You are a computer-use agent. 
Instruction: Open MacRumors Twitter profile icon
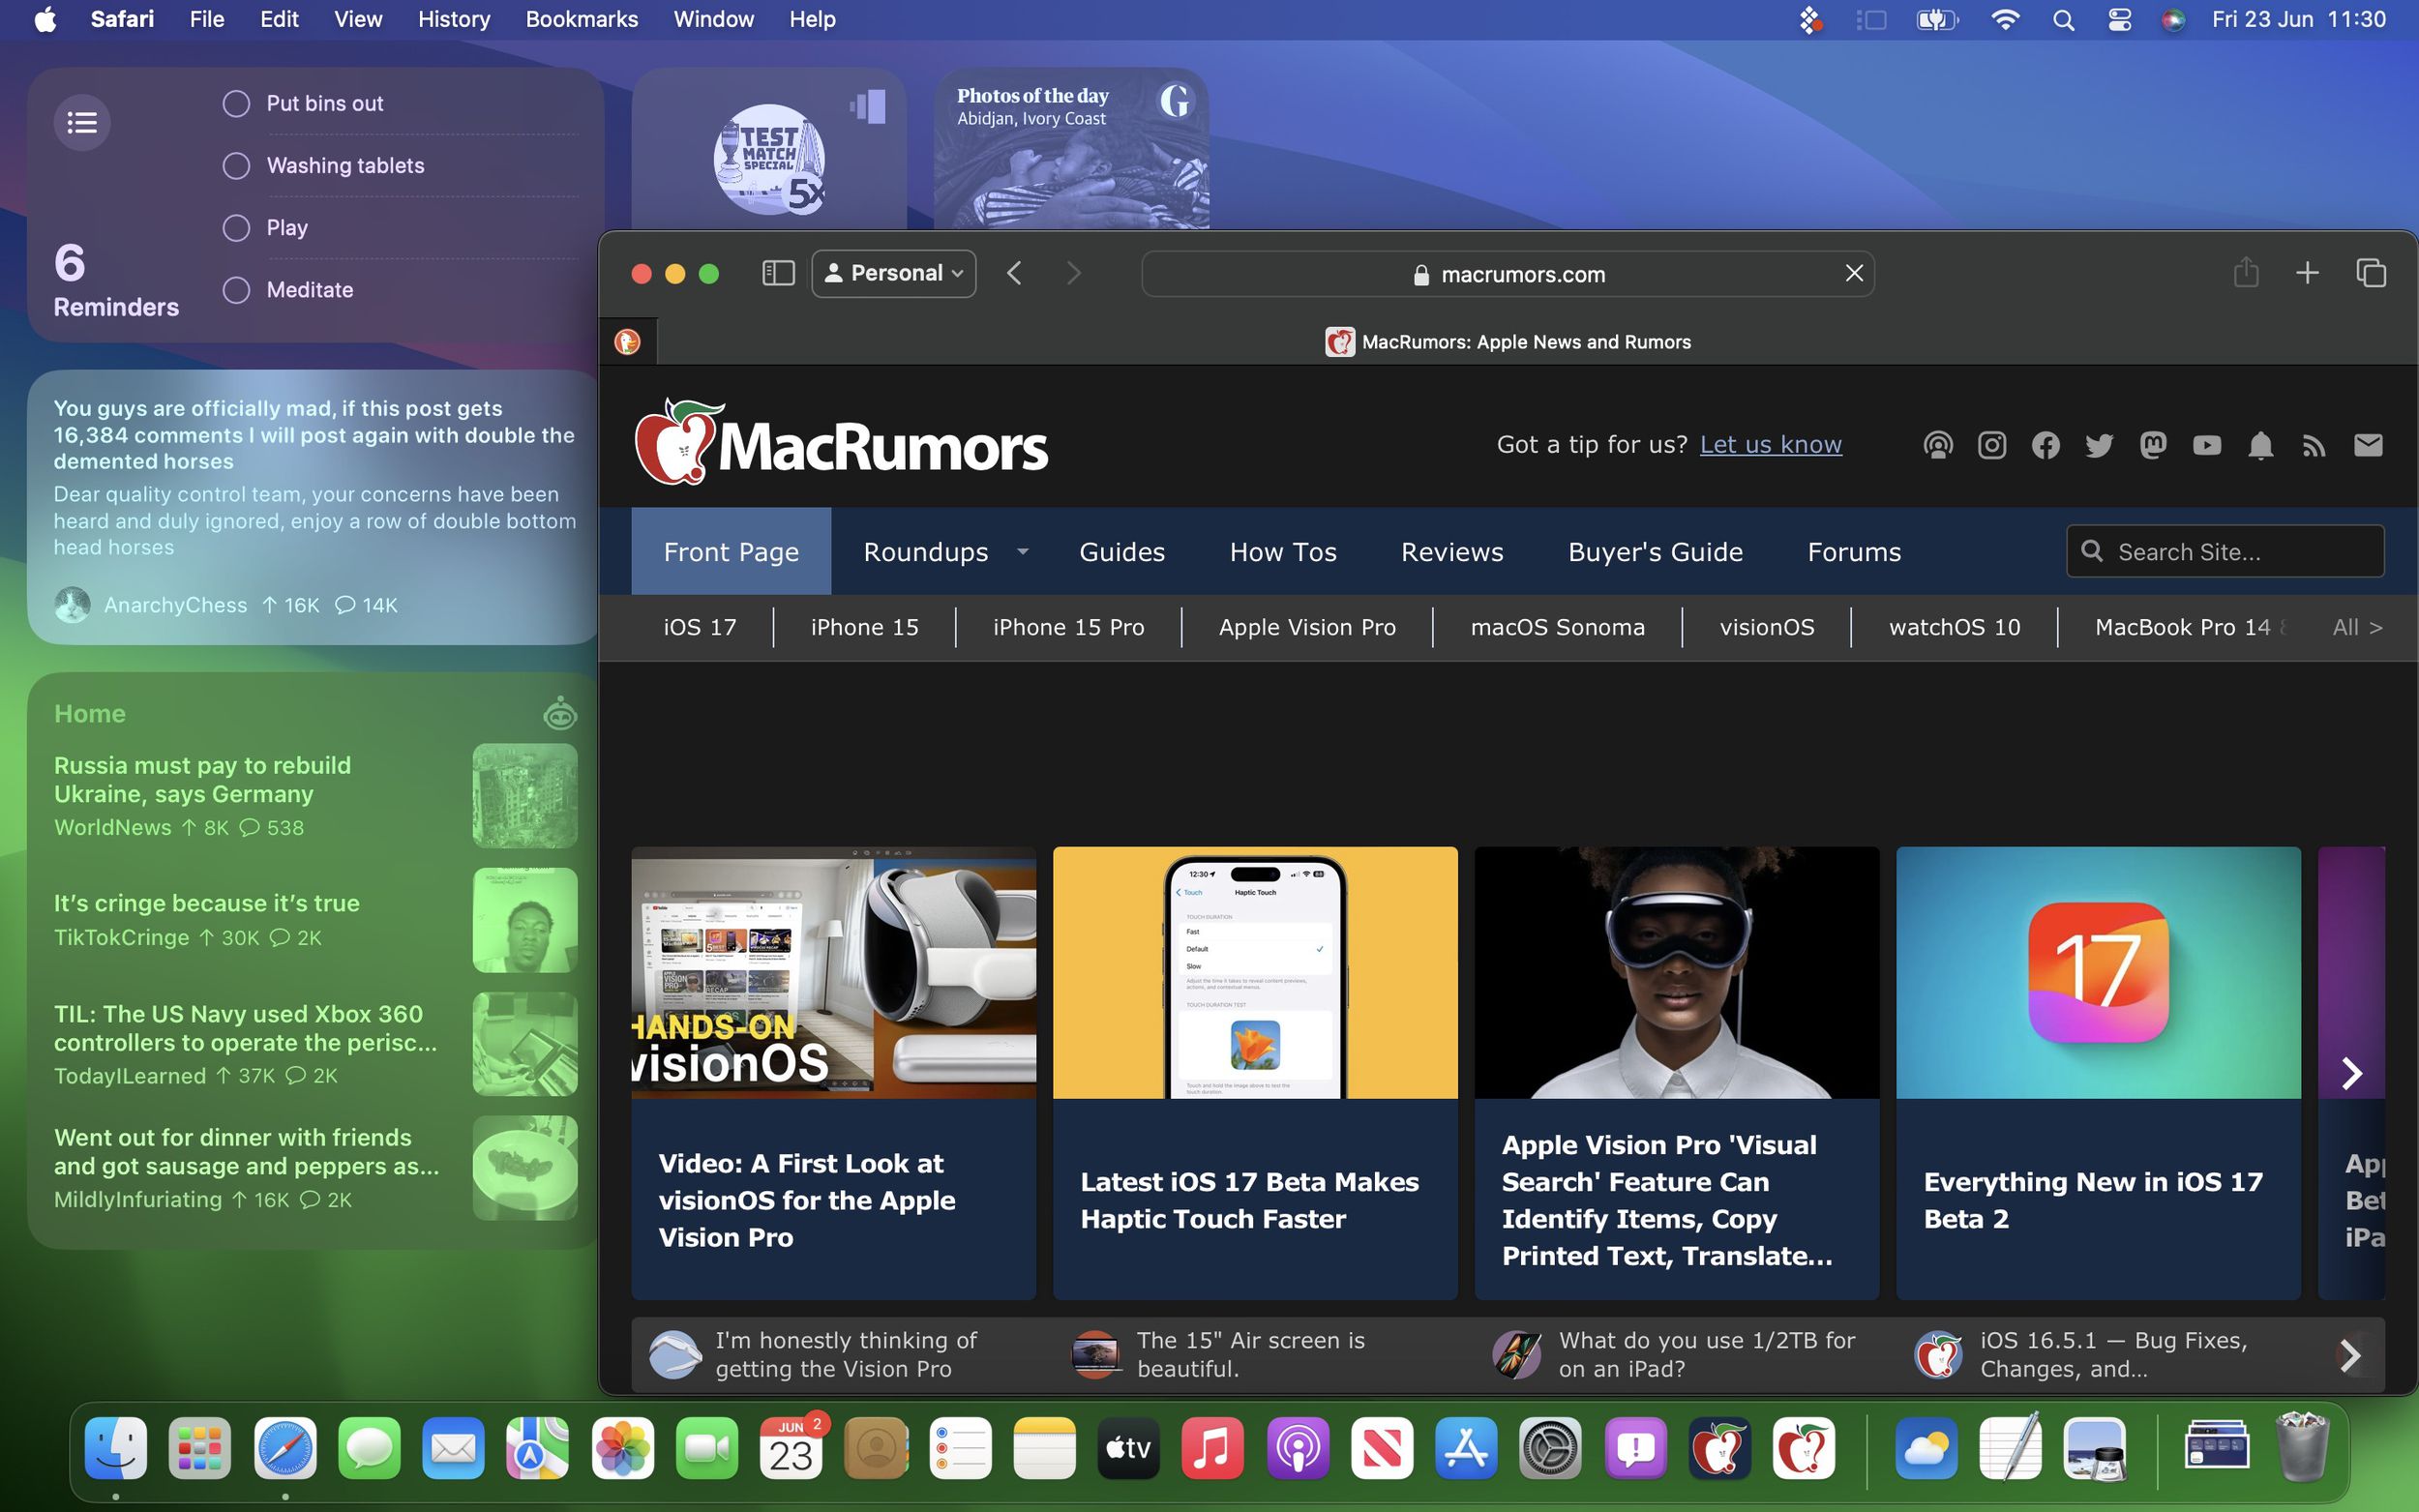tap(2099, 446)
